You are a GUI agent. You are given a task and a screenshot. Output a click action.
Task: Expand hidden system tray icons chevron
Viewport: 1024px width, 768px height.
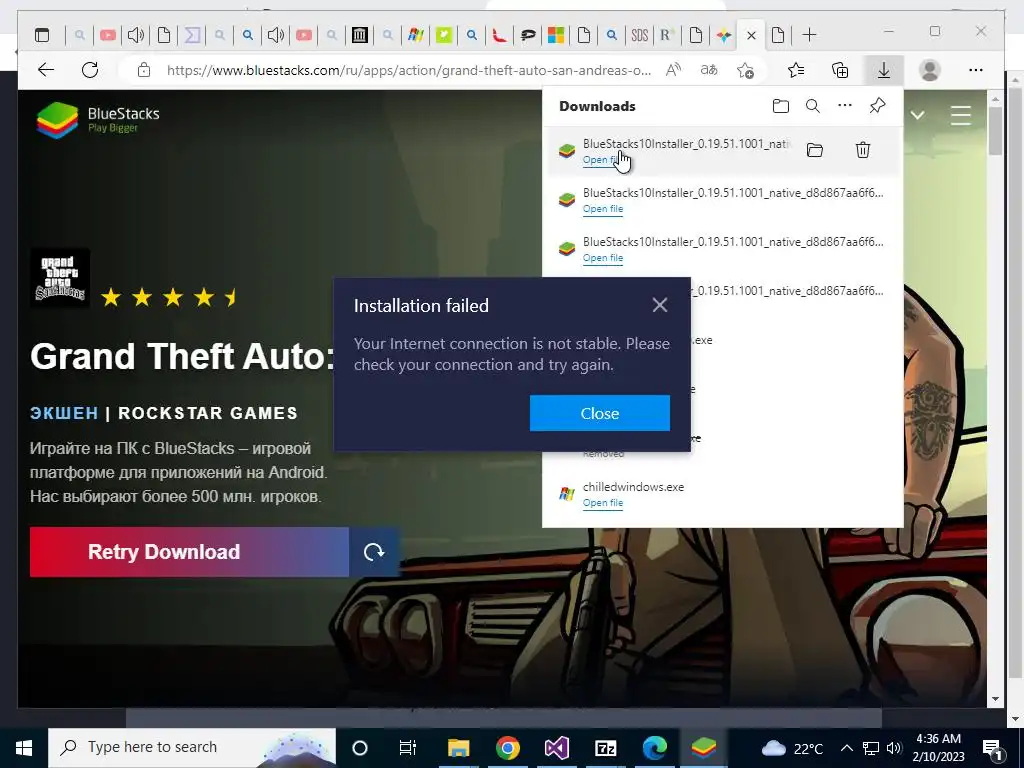click(x=846, y=748)
